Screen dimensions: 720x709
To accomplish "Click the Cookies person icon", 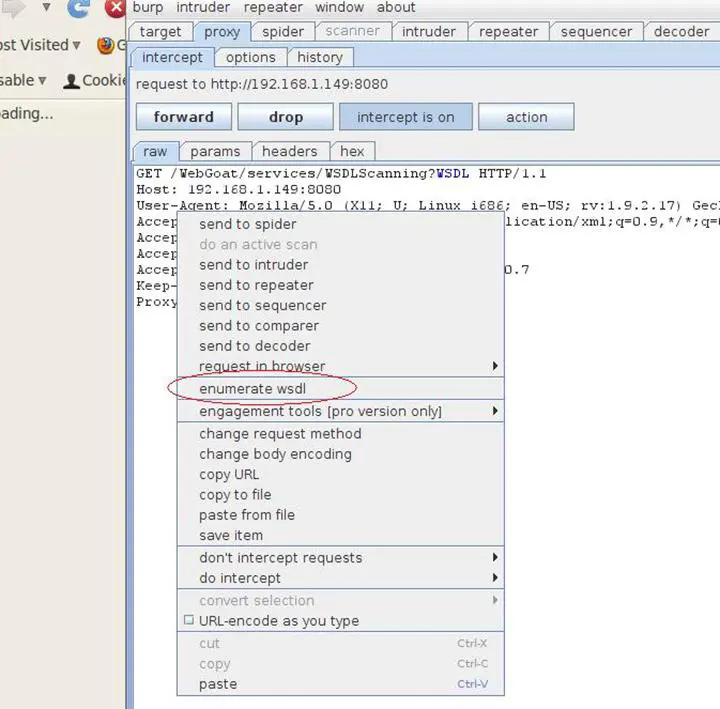I will [71, 81].
